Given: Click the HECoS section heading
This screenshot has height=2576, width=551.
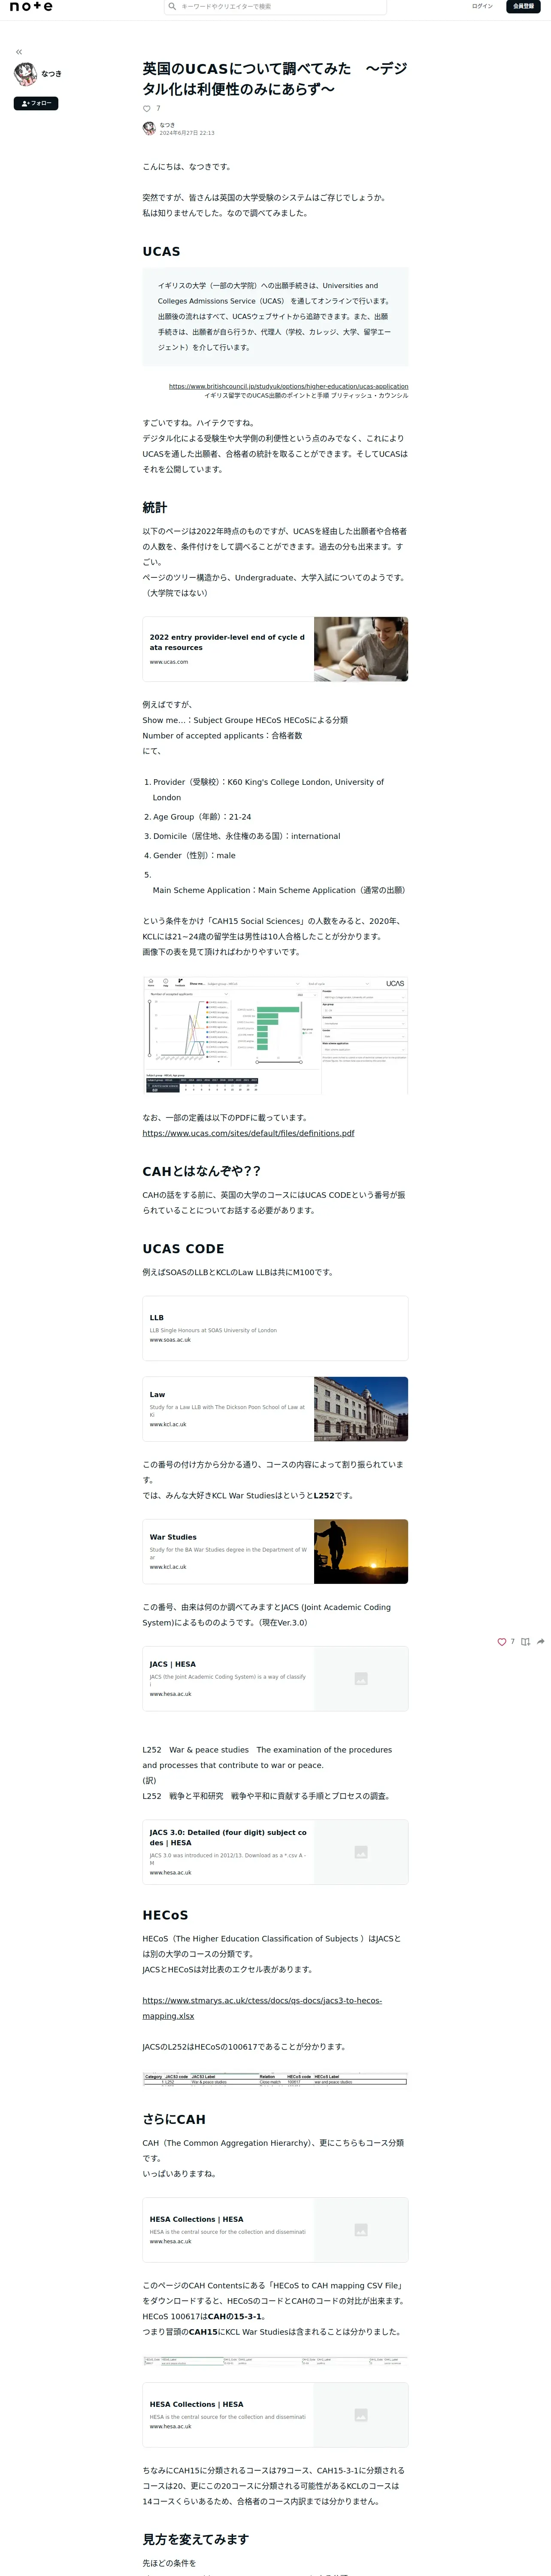Looking at the screenshot, I should coord(165,1915).
